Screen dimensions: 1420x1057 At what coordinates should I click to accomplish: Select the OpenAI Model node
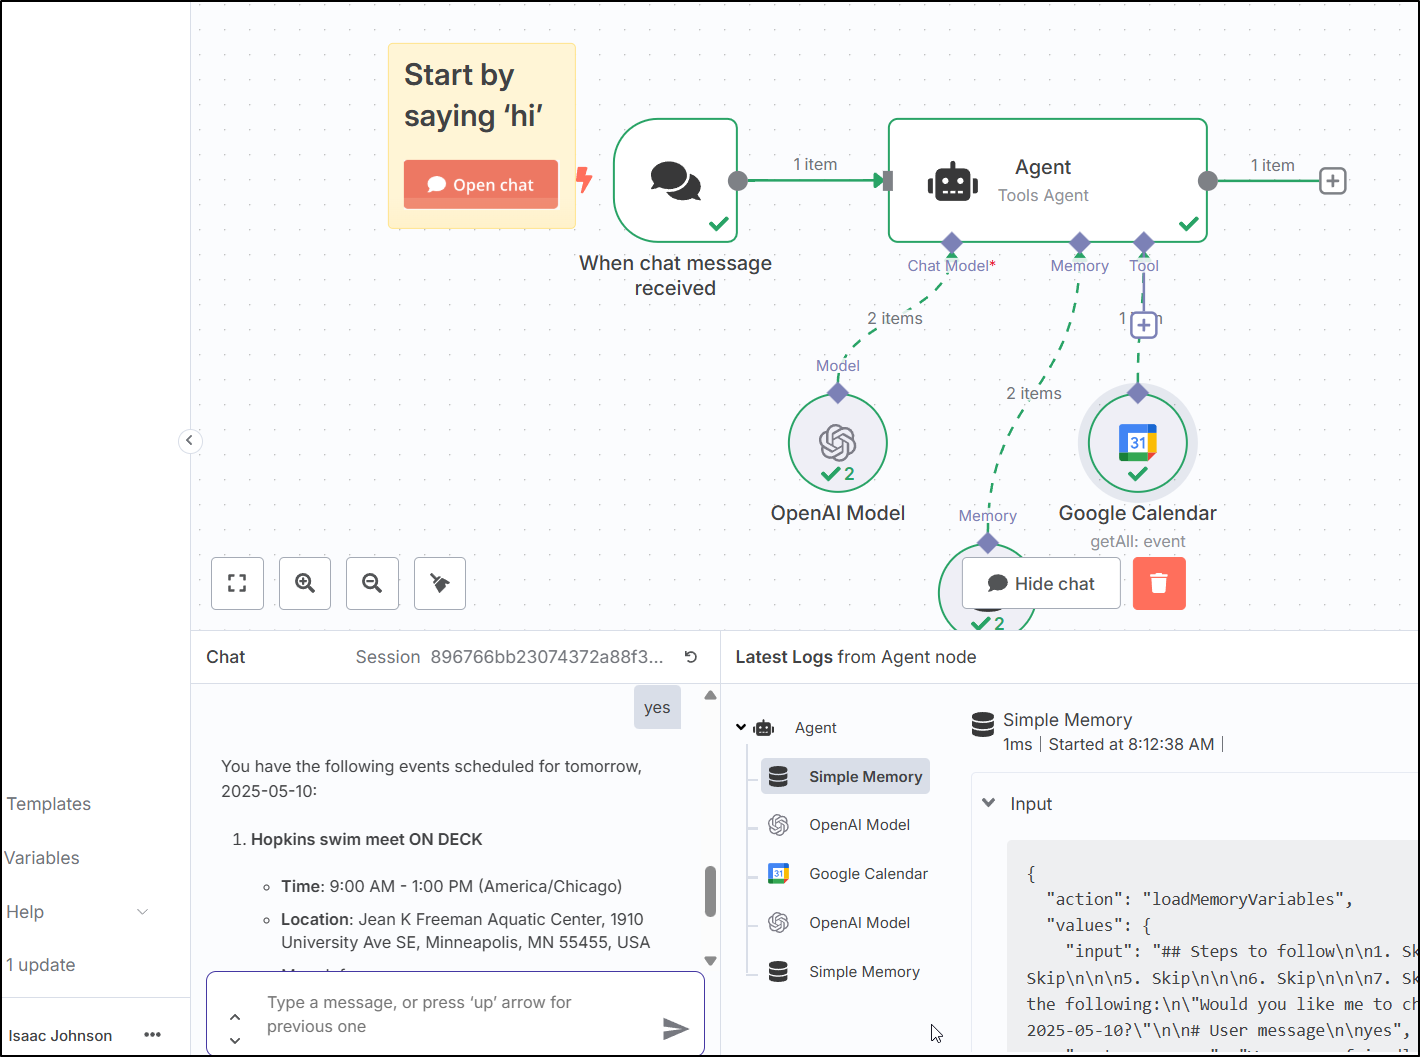click(838, 443)
